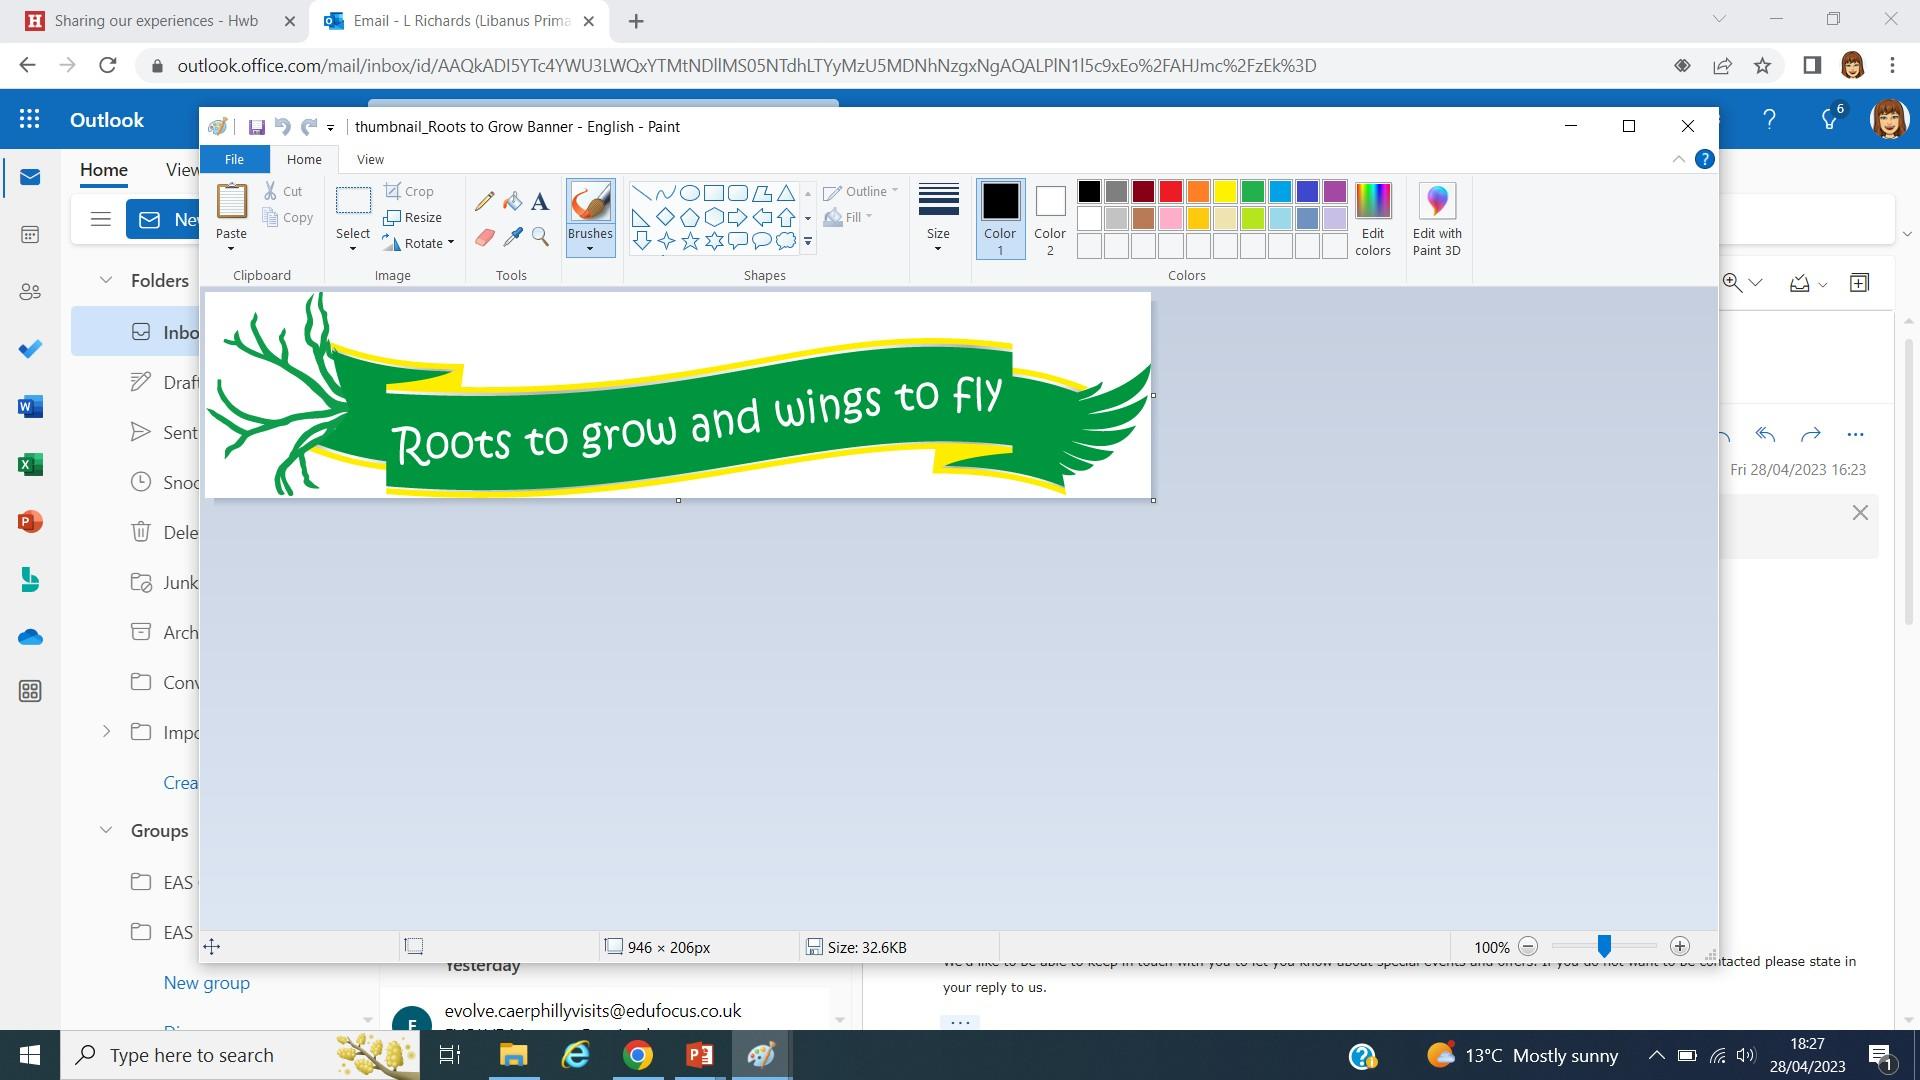Open Outlook app launcher grid
Viewport: 1920px width, 1080px height.
tap(30, 119)
